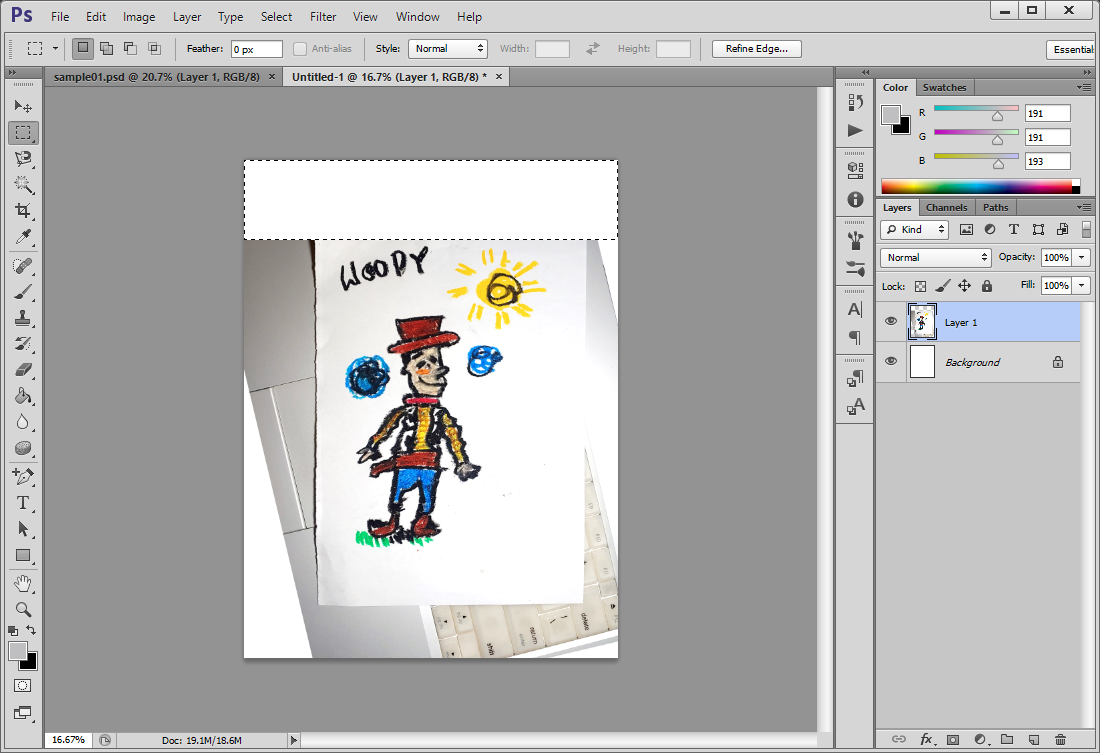Select the Hand tool
1100x753 pixels.
[23, 583]
